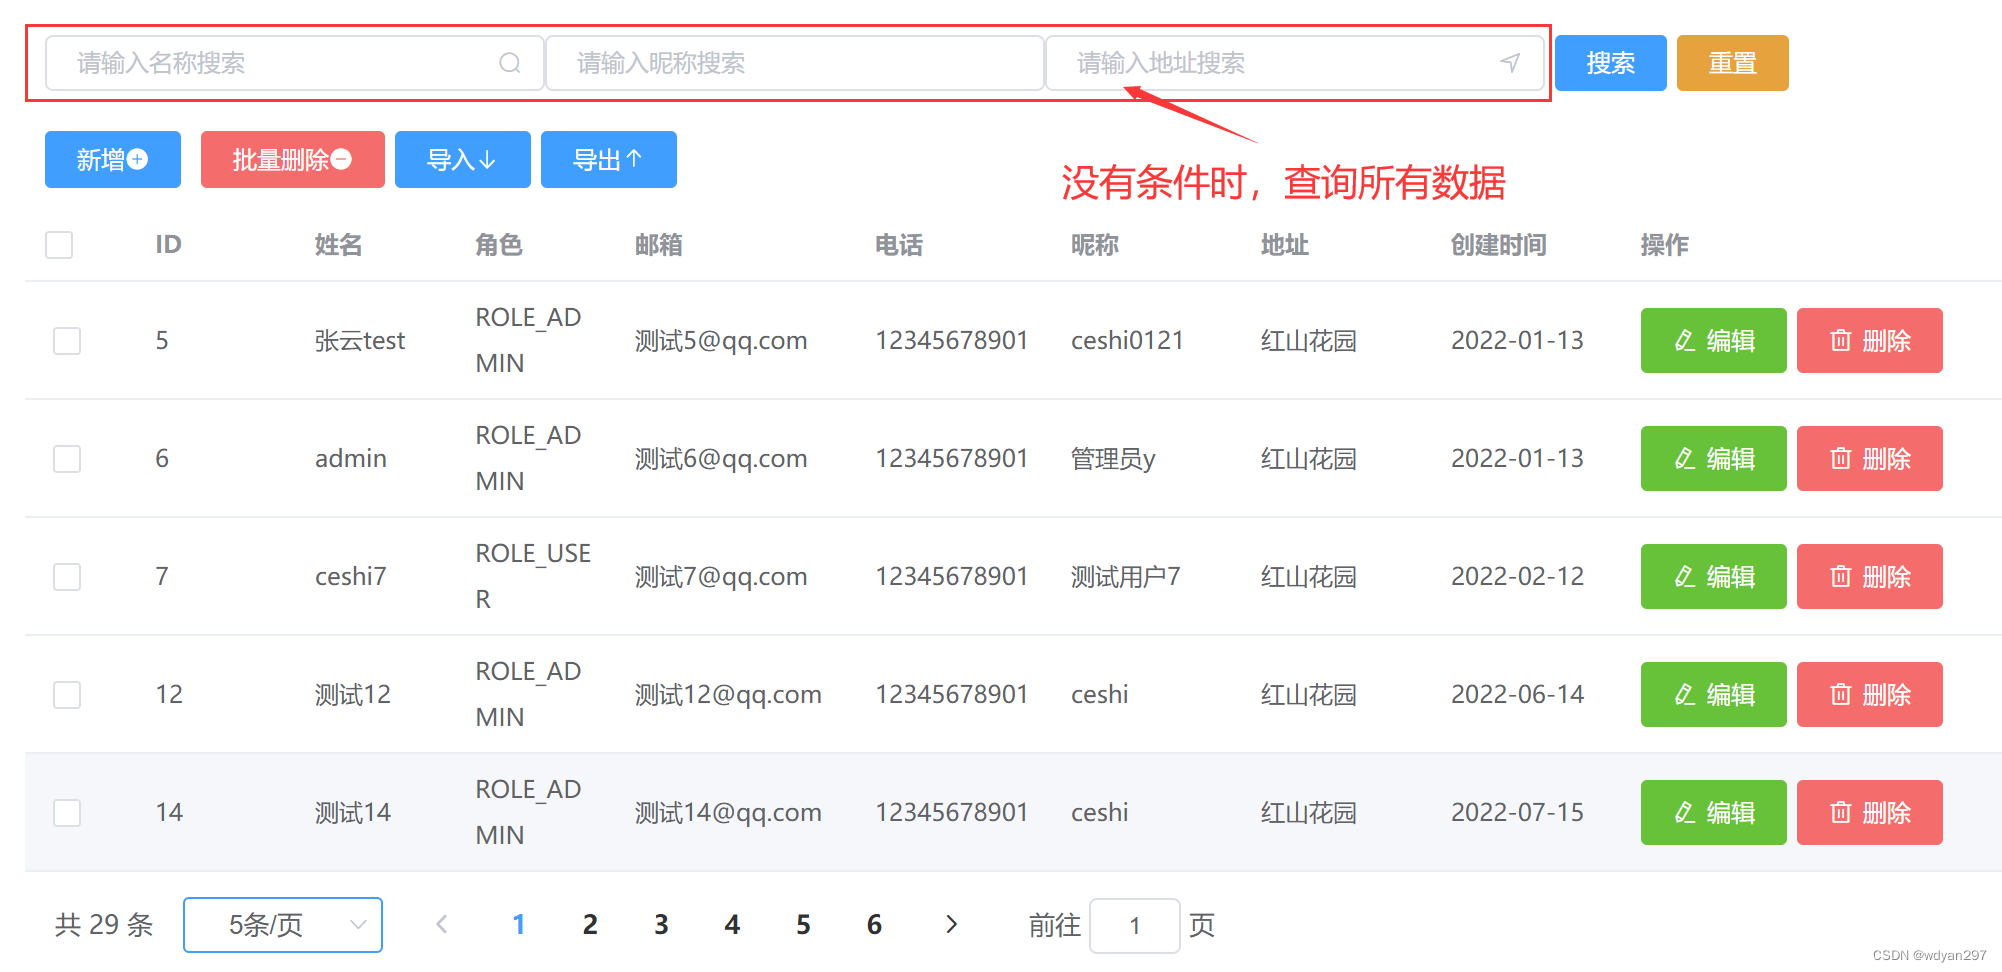This screenshot has height=972, width=2002.
Task: Click the 共 29 条 total count text
Action: (104, 925)
